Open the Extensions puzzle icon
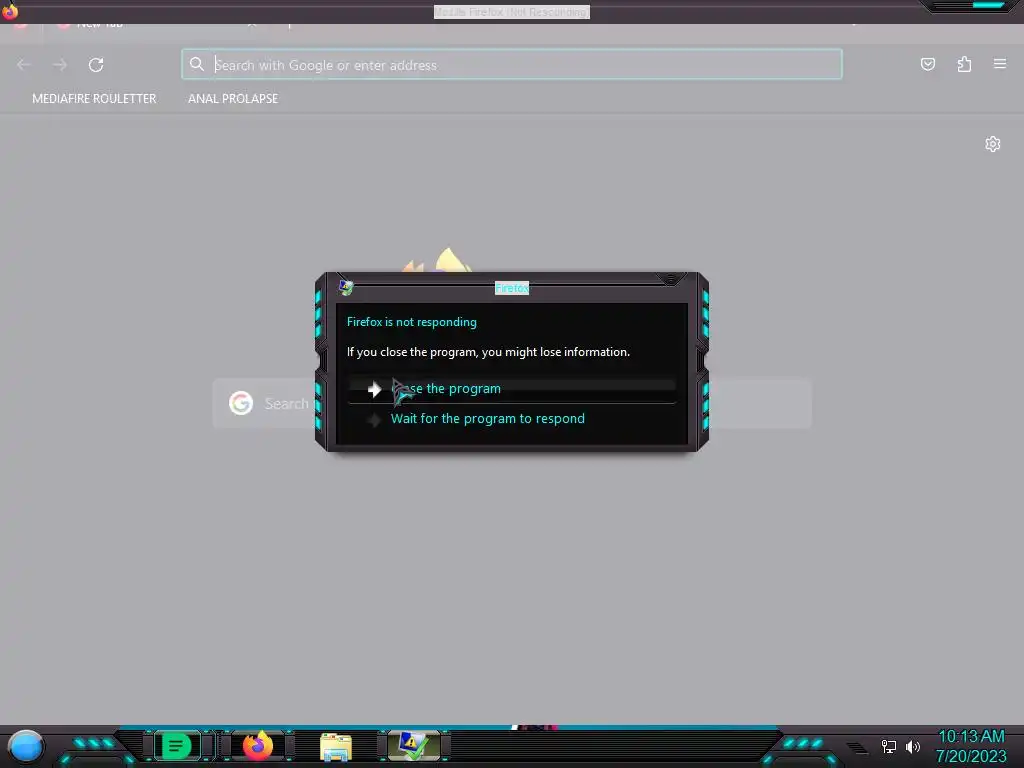Viewport: 1024px width, 768px height. click(964, 64)
